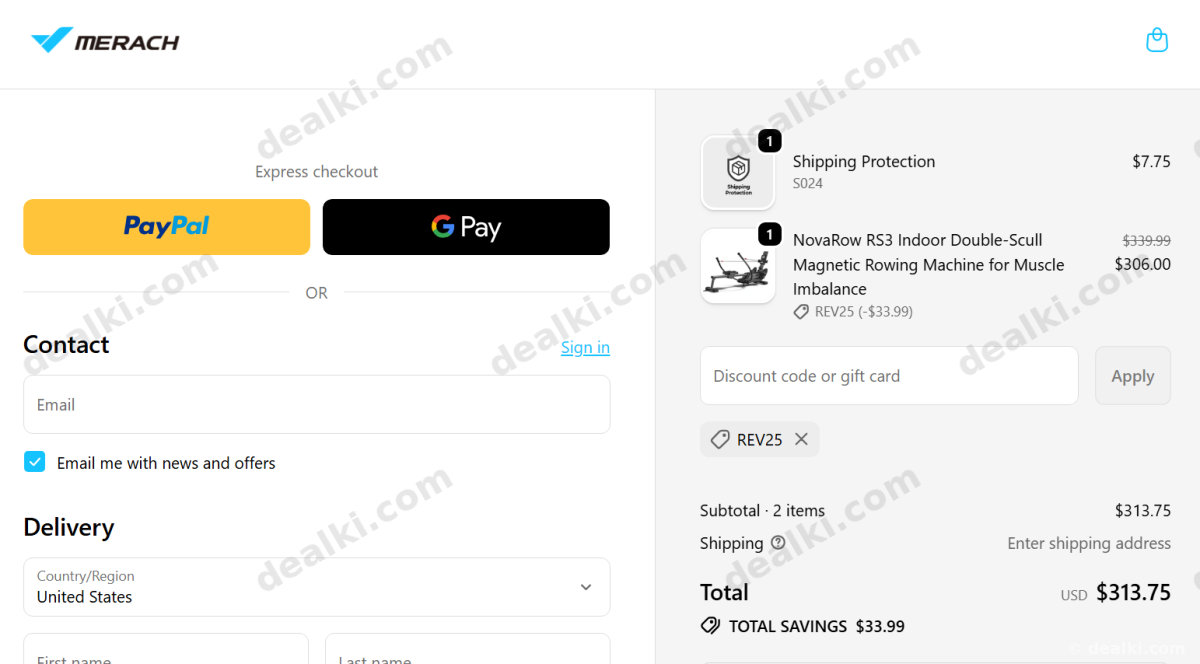Click the Apply discount button
The image size is (1200, 664).
click(x=1133, y=376)
